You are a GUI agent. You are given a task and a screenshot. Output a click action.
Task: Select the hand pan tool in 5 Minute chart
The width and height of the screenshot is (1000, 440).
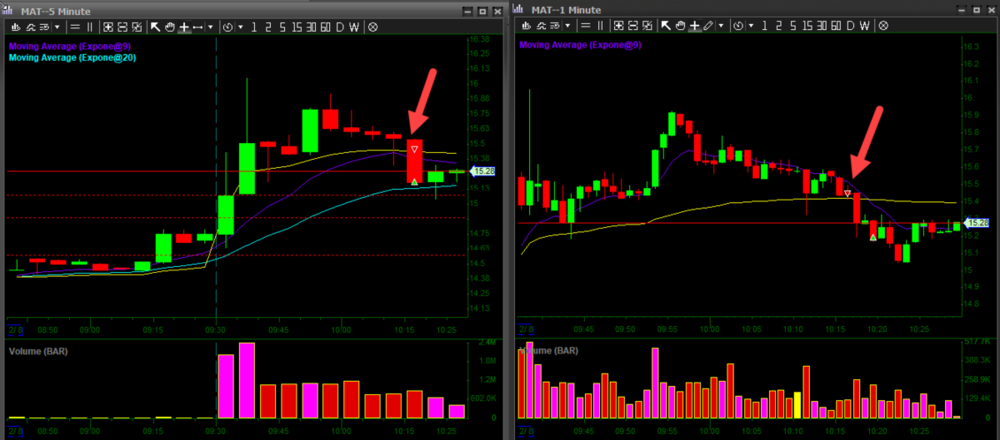171,27
